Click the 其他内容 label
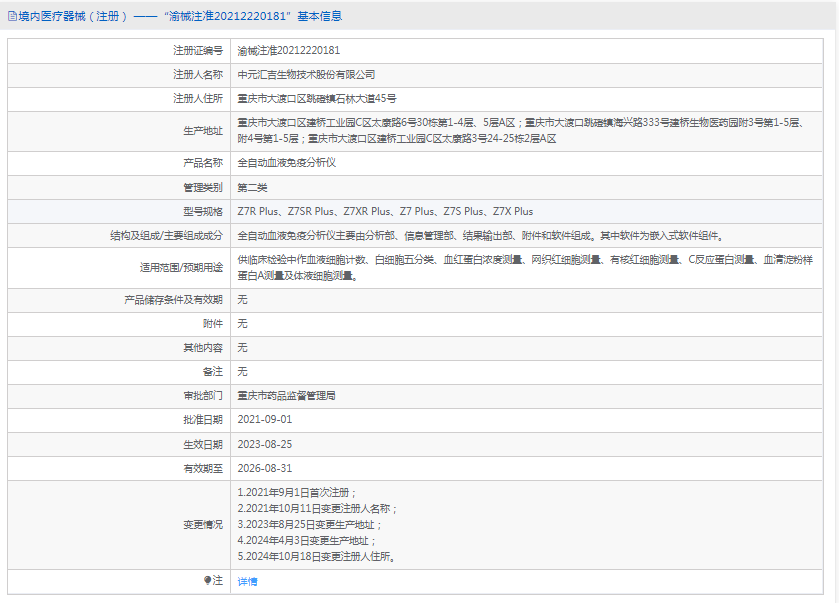 point(203,348)
